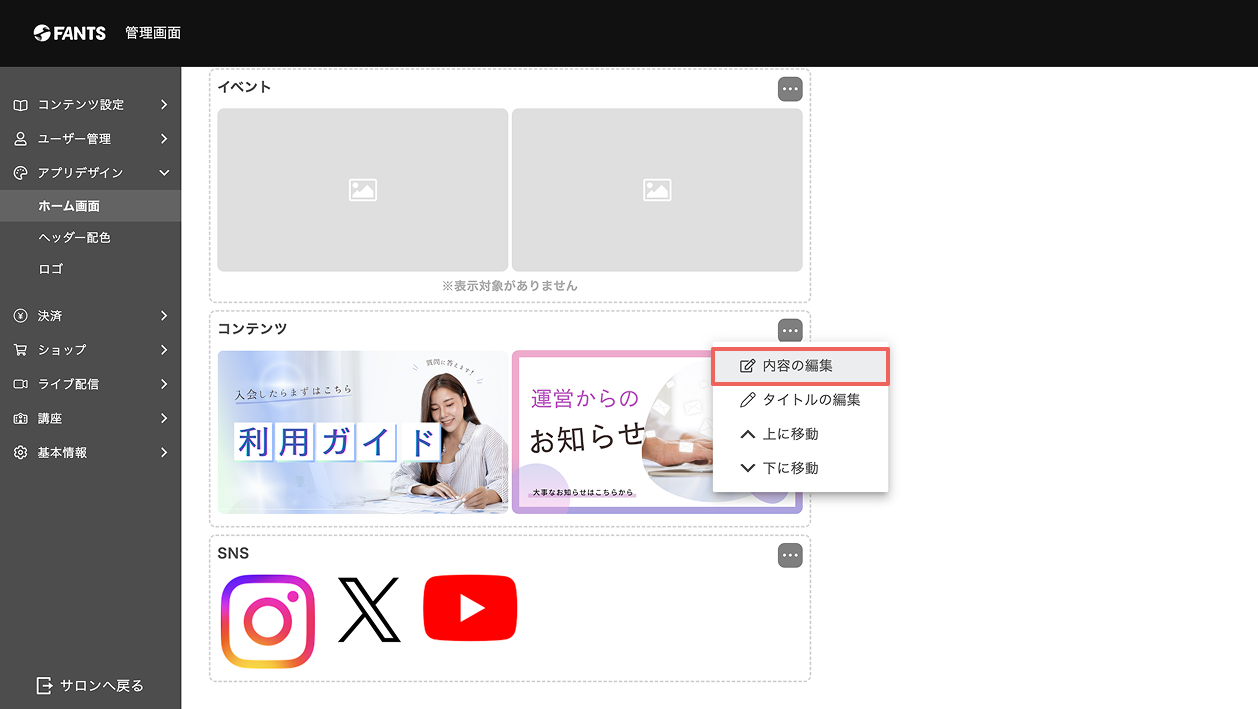Open ロゴ settings in the sidebar

pyautogui.click(x=90, y=269)
